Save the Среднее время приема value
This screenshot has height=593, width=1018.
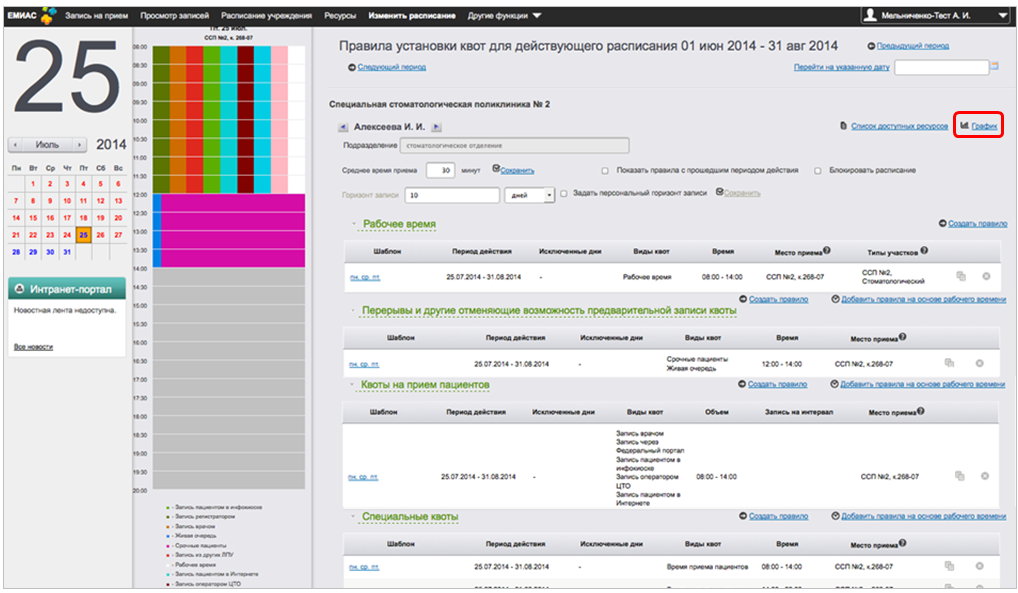517,171
